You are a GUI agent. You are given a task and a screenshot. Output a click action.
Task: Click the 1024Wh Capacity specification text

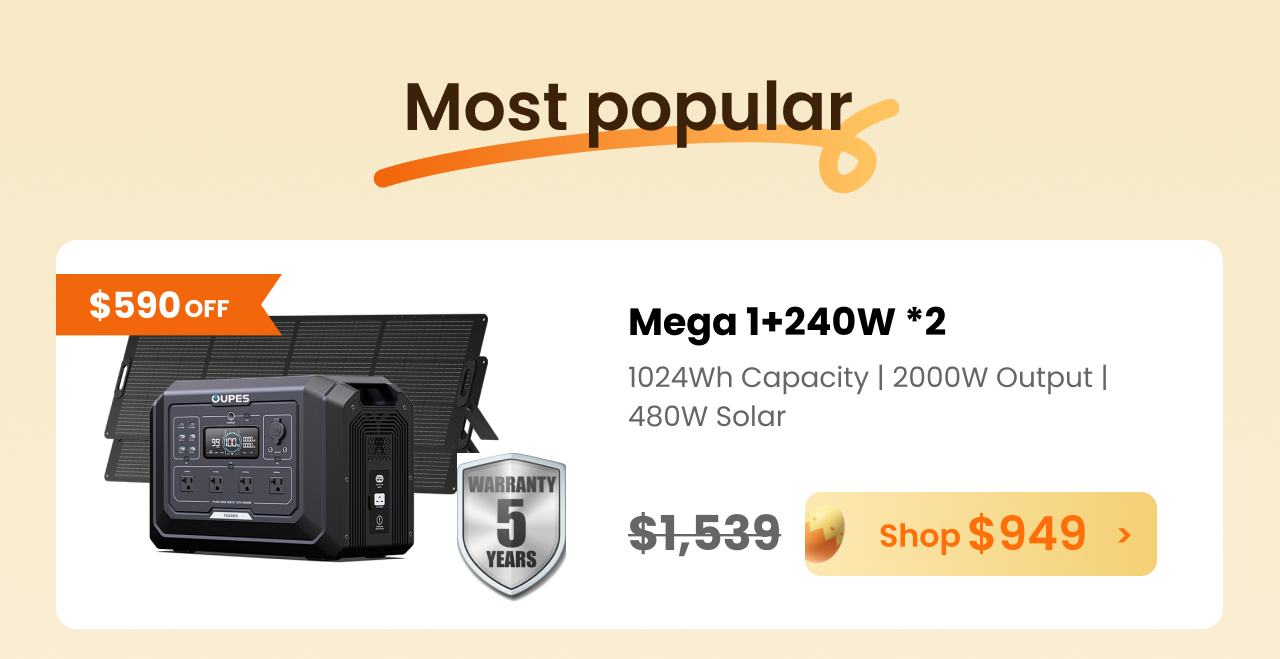coord(748,378)
